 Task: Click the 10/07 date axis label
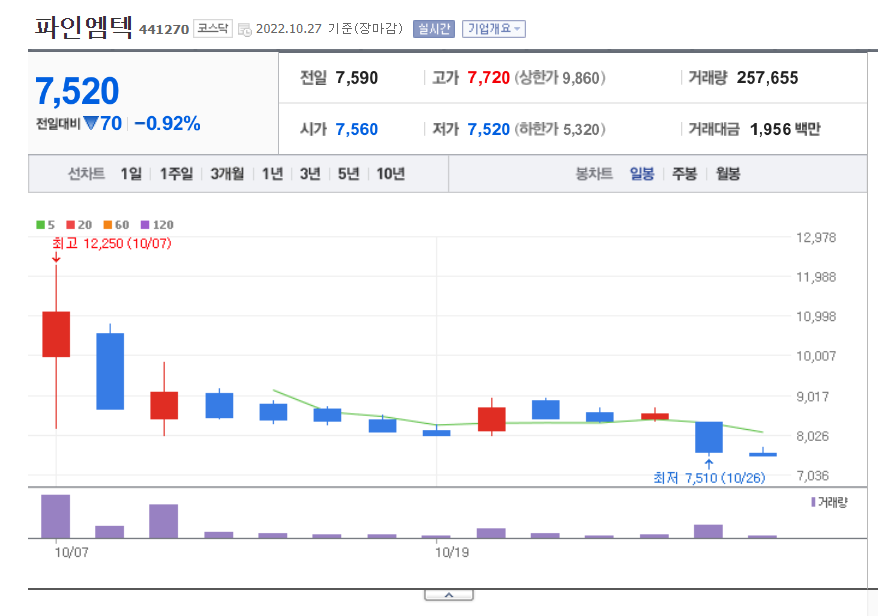coord(71,552)
